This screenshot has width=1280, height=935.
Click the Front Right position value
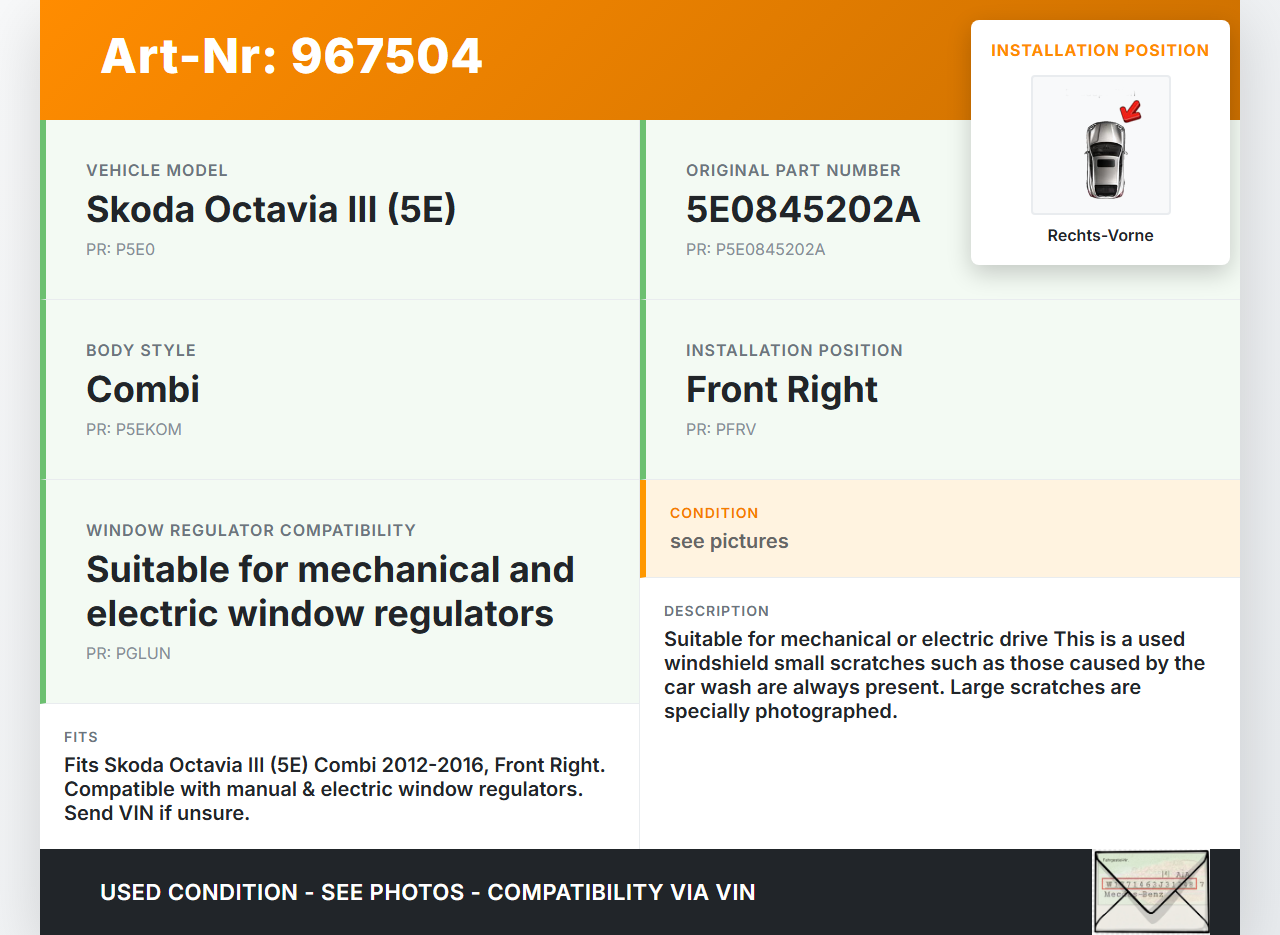pyautogui.click(x=781, y=389)
